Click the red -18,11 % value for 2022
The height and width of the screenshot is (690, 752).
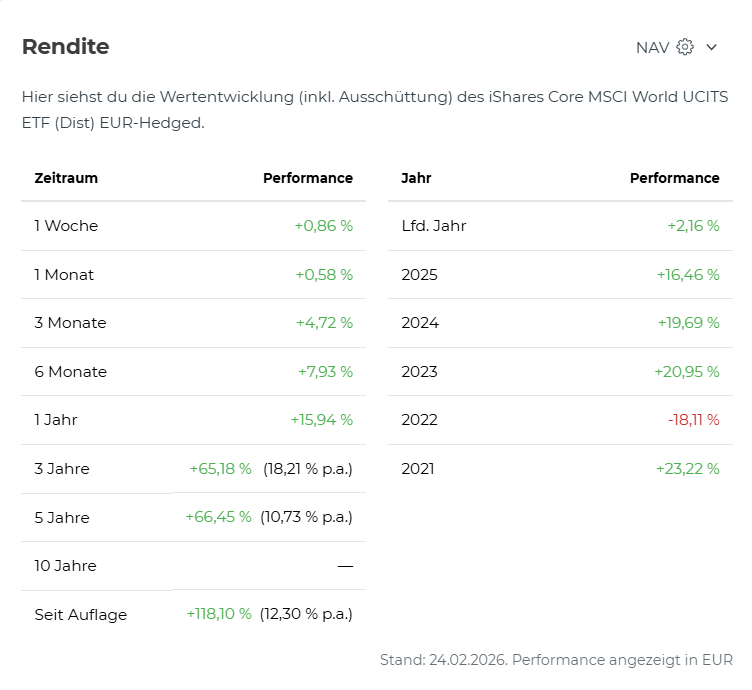(x=693, y=420)
